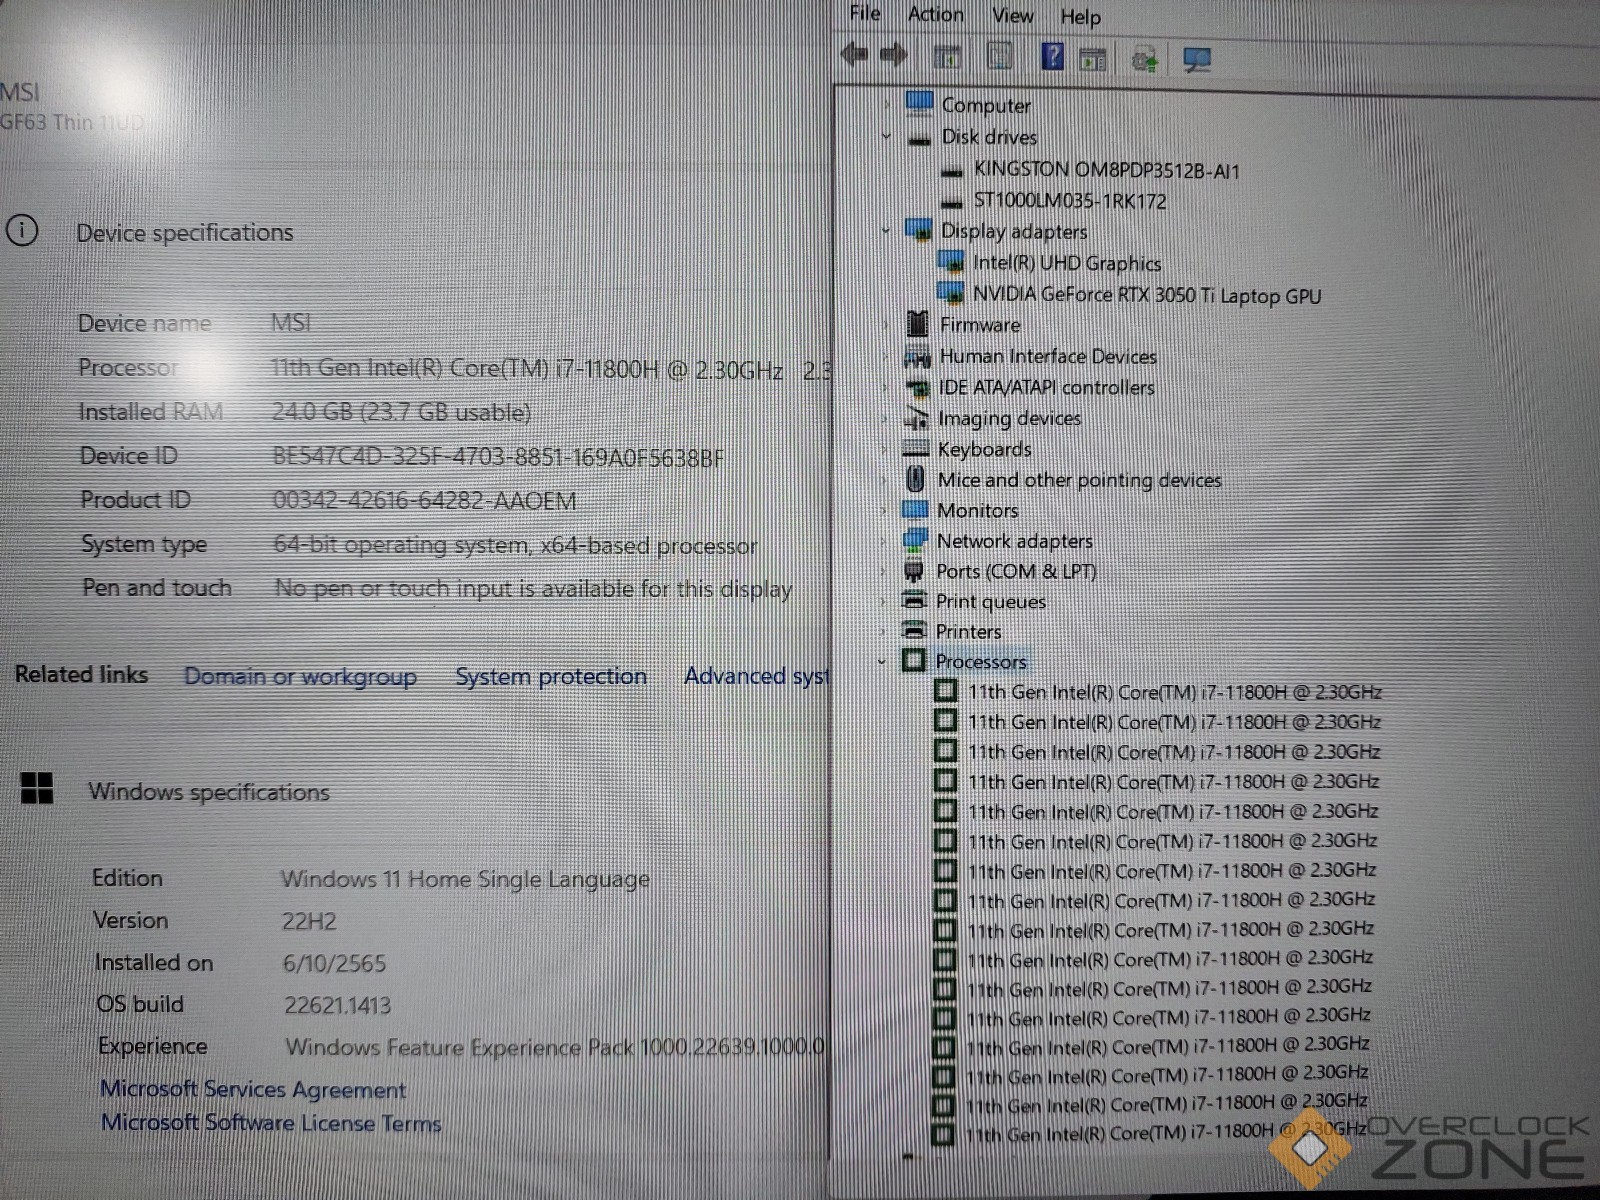Collapse the Processors node arrow
The image size is (1600, 1200).
881,661
